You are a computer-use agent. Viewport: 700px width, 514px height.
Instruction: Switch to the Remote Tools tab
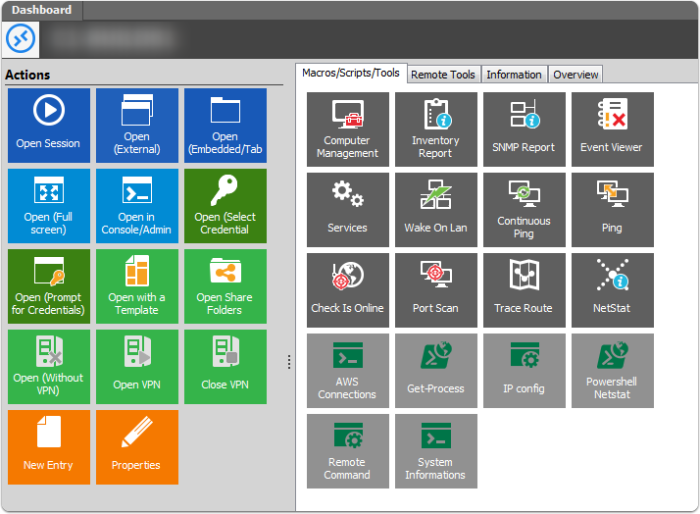(x=443, y=74)
